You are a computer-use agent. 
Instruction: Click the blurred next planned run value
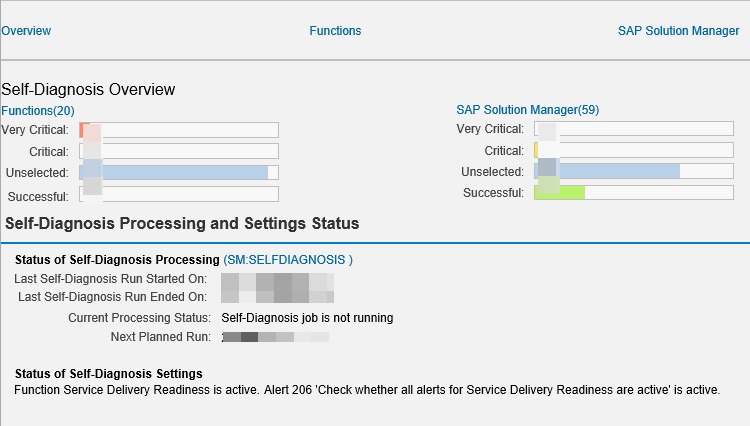[x=276, y=337]
